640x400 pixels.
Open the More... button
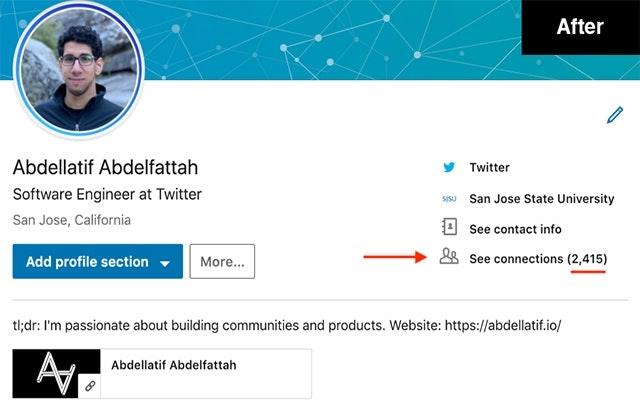click(222, 262)
